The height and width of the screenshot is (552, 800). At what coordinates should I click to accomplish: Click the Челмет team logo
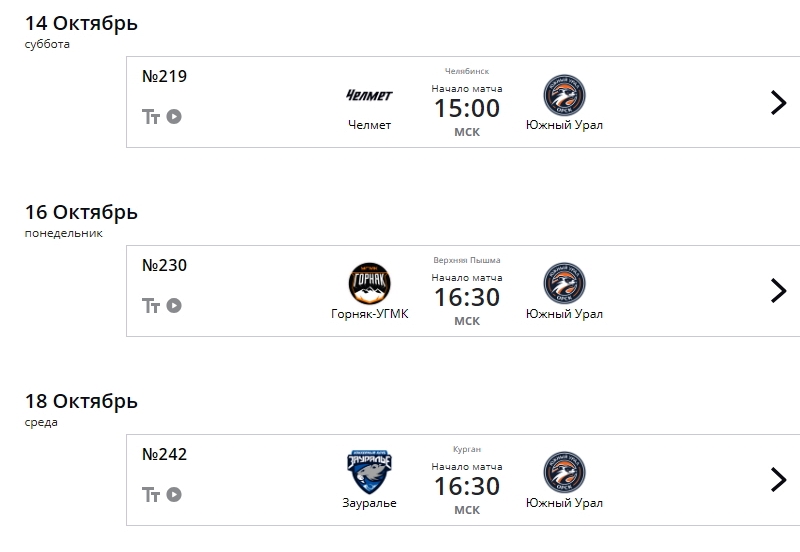point(369,96)
